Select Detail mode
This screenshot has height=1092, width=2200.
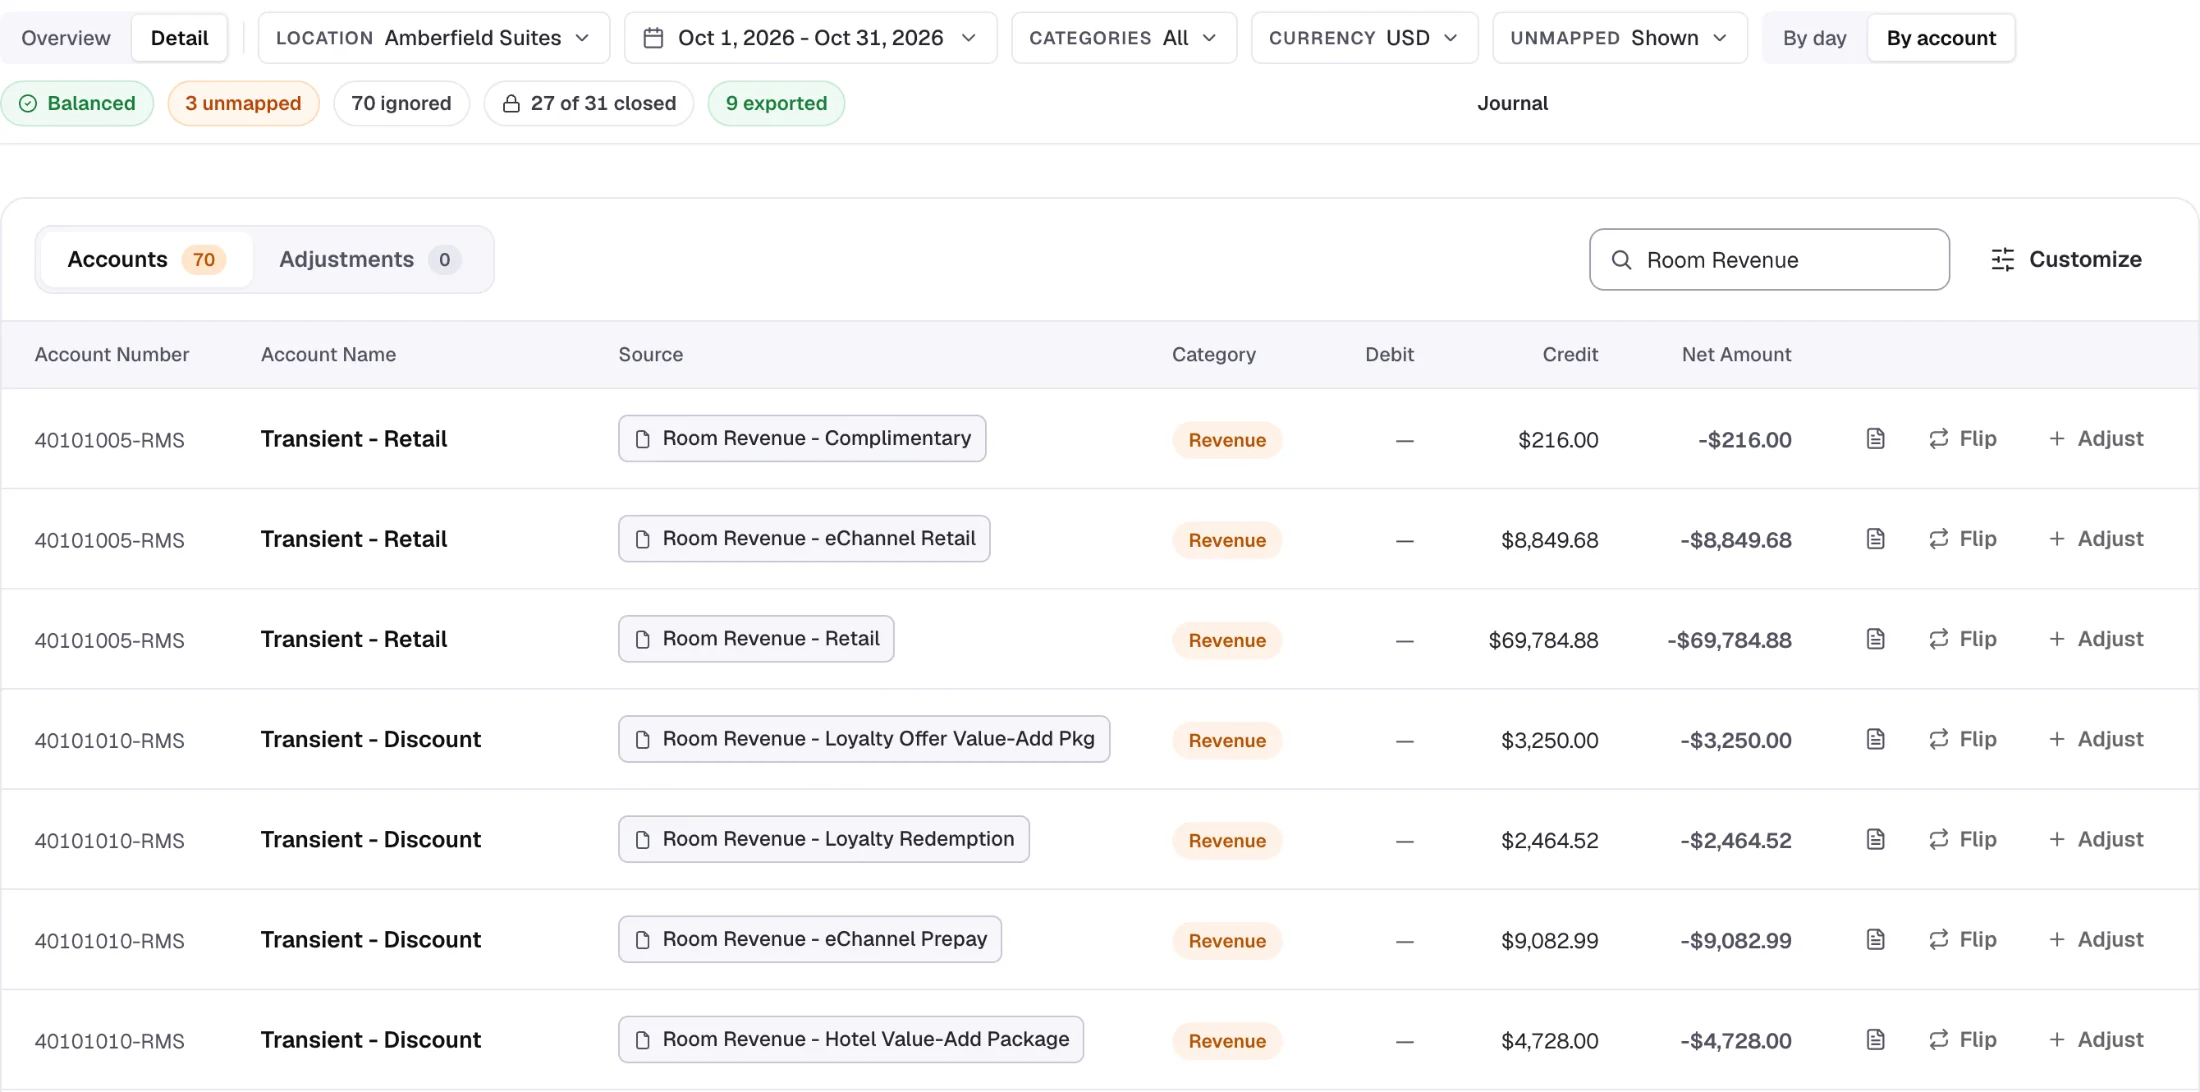tap(180, 38)
